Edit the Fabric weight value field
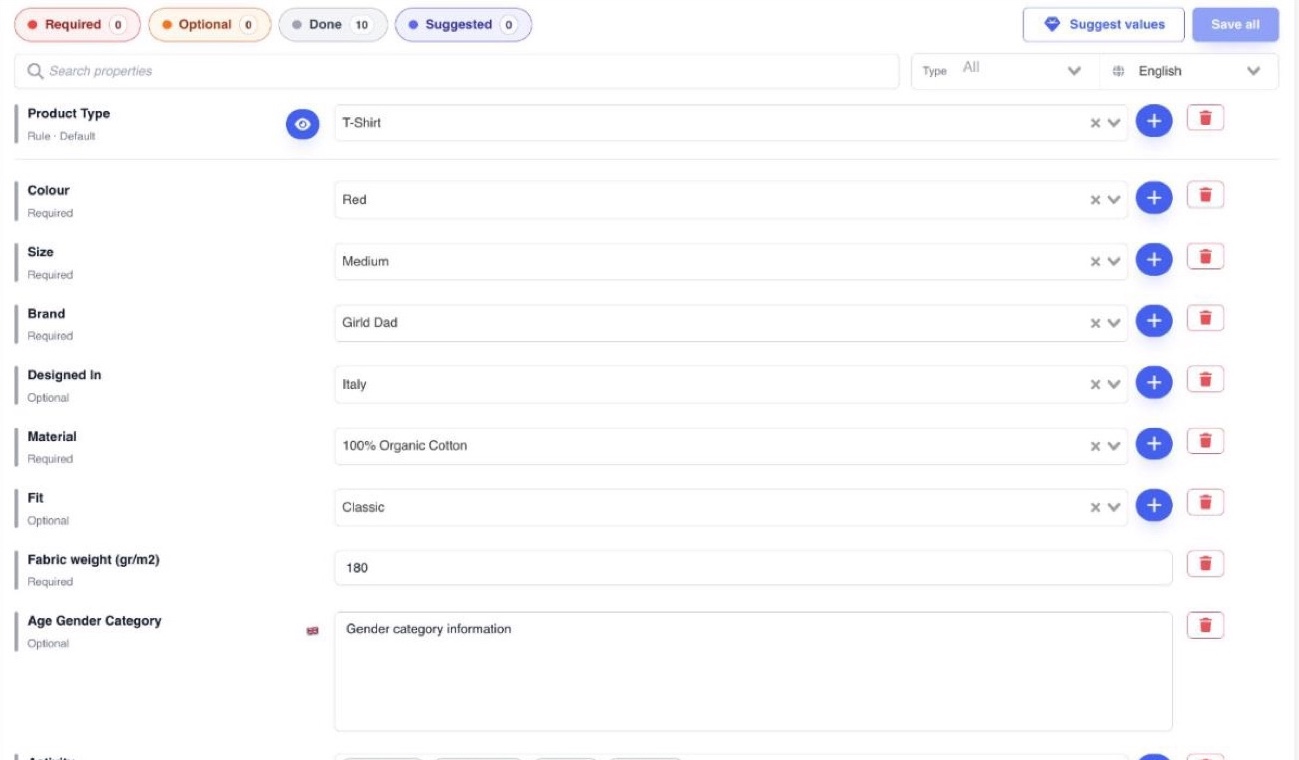This screenshot has width=1299, height=760. pyautogui.click(x=753, y=568)
